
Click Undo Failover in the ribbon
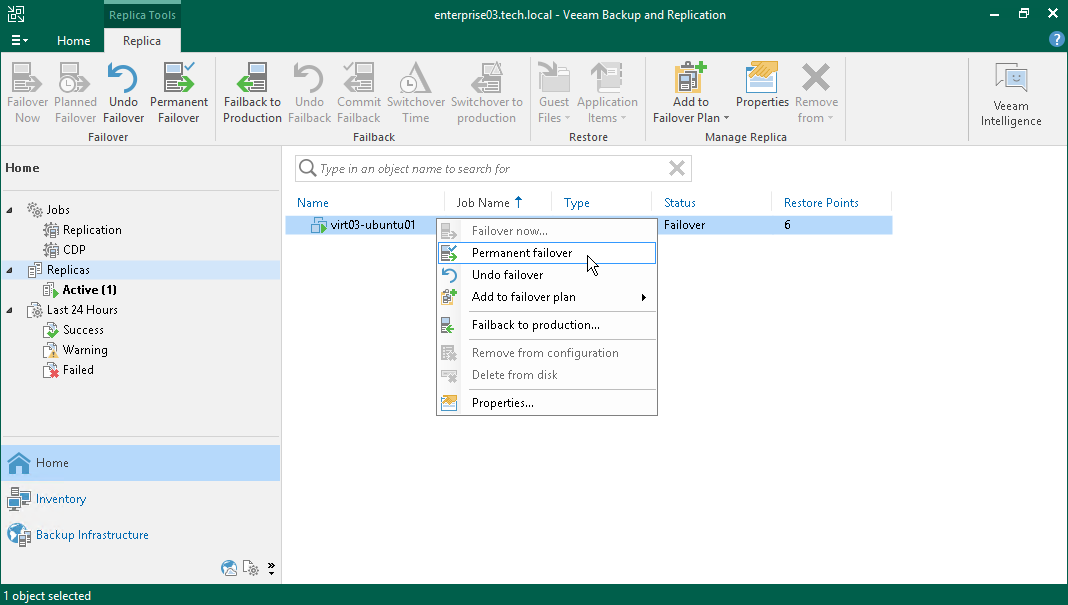(x=123, y=93)
